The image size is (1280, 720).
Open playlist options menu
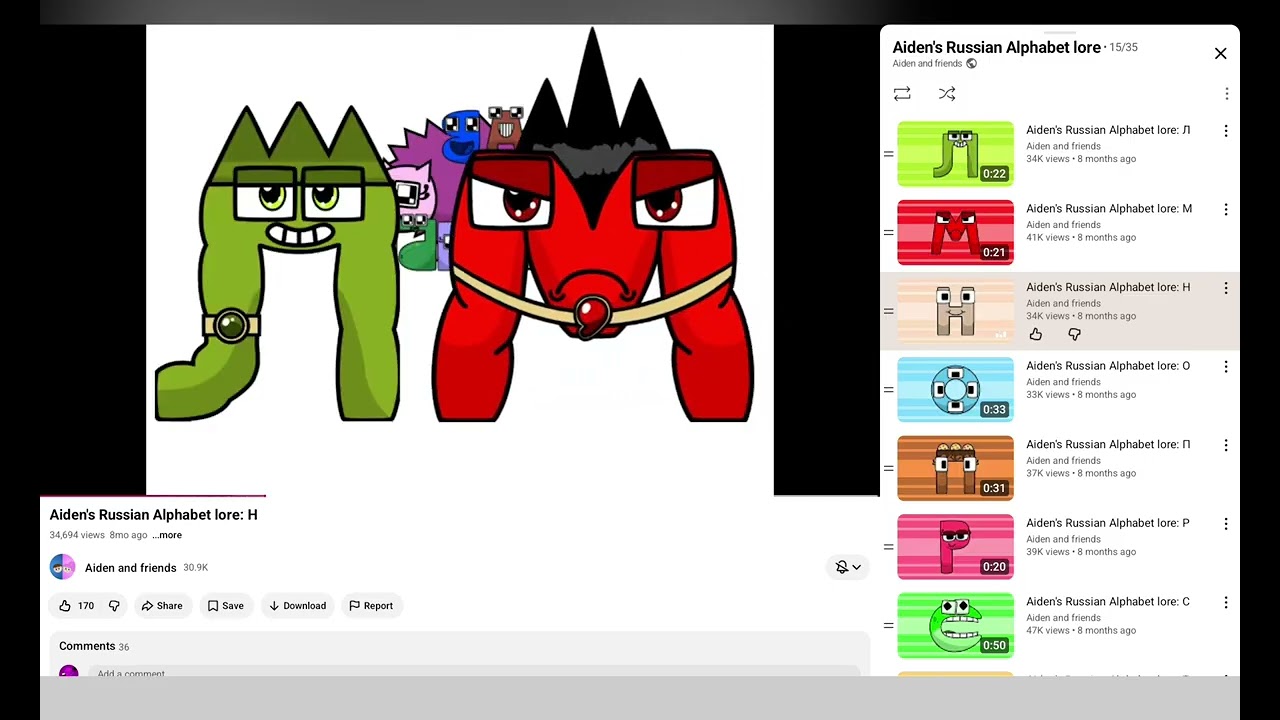[1226, 94]
